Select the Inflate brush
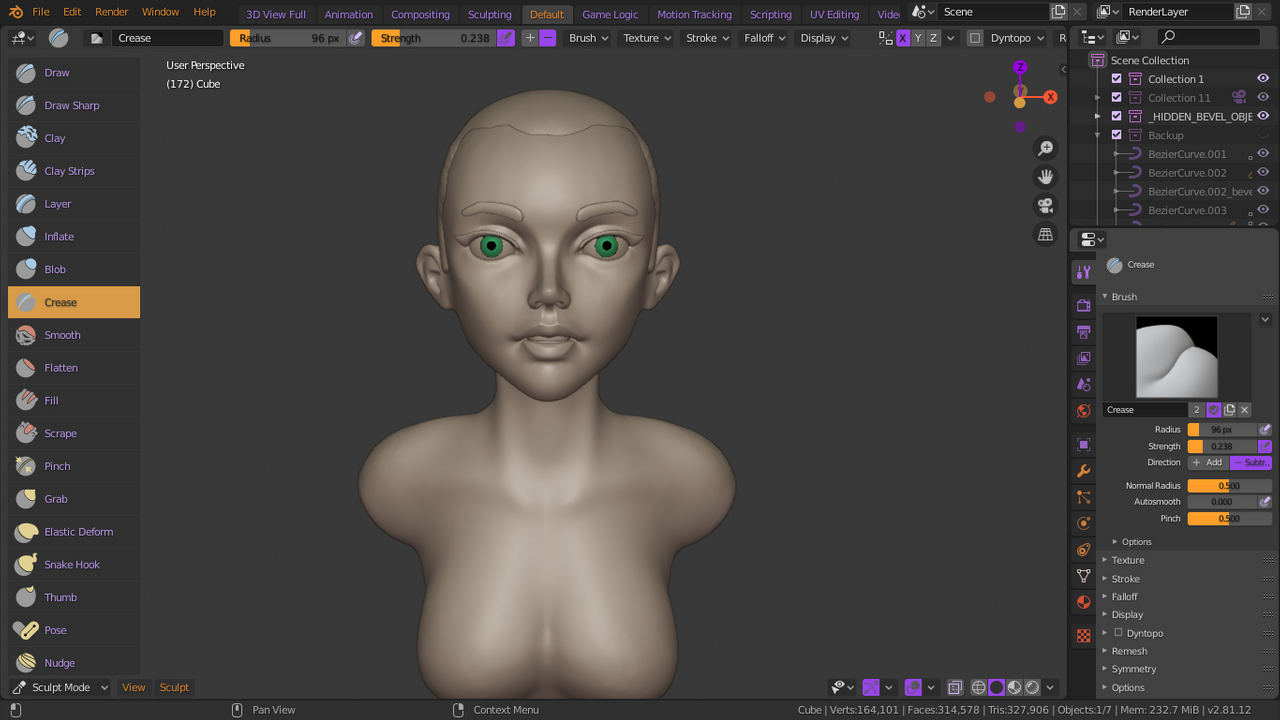Image resolution: width=1280 pixels, height=720 pixels. pyautogui.click(x=74, y=237)
